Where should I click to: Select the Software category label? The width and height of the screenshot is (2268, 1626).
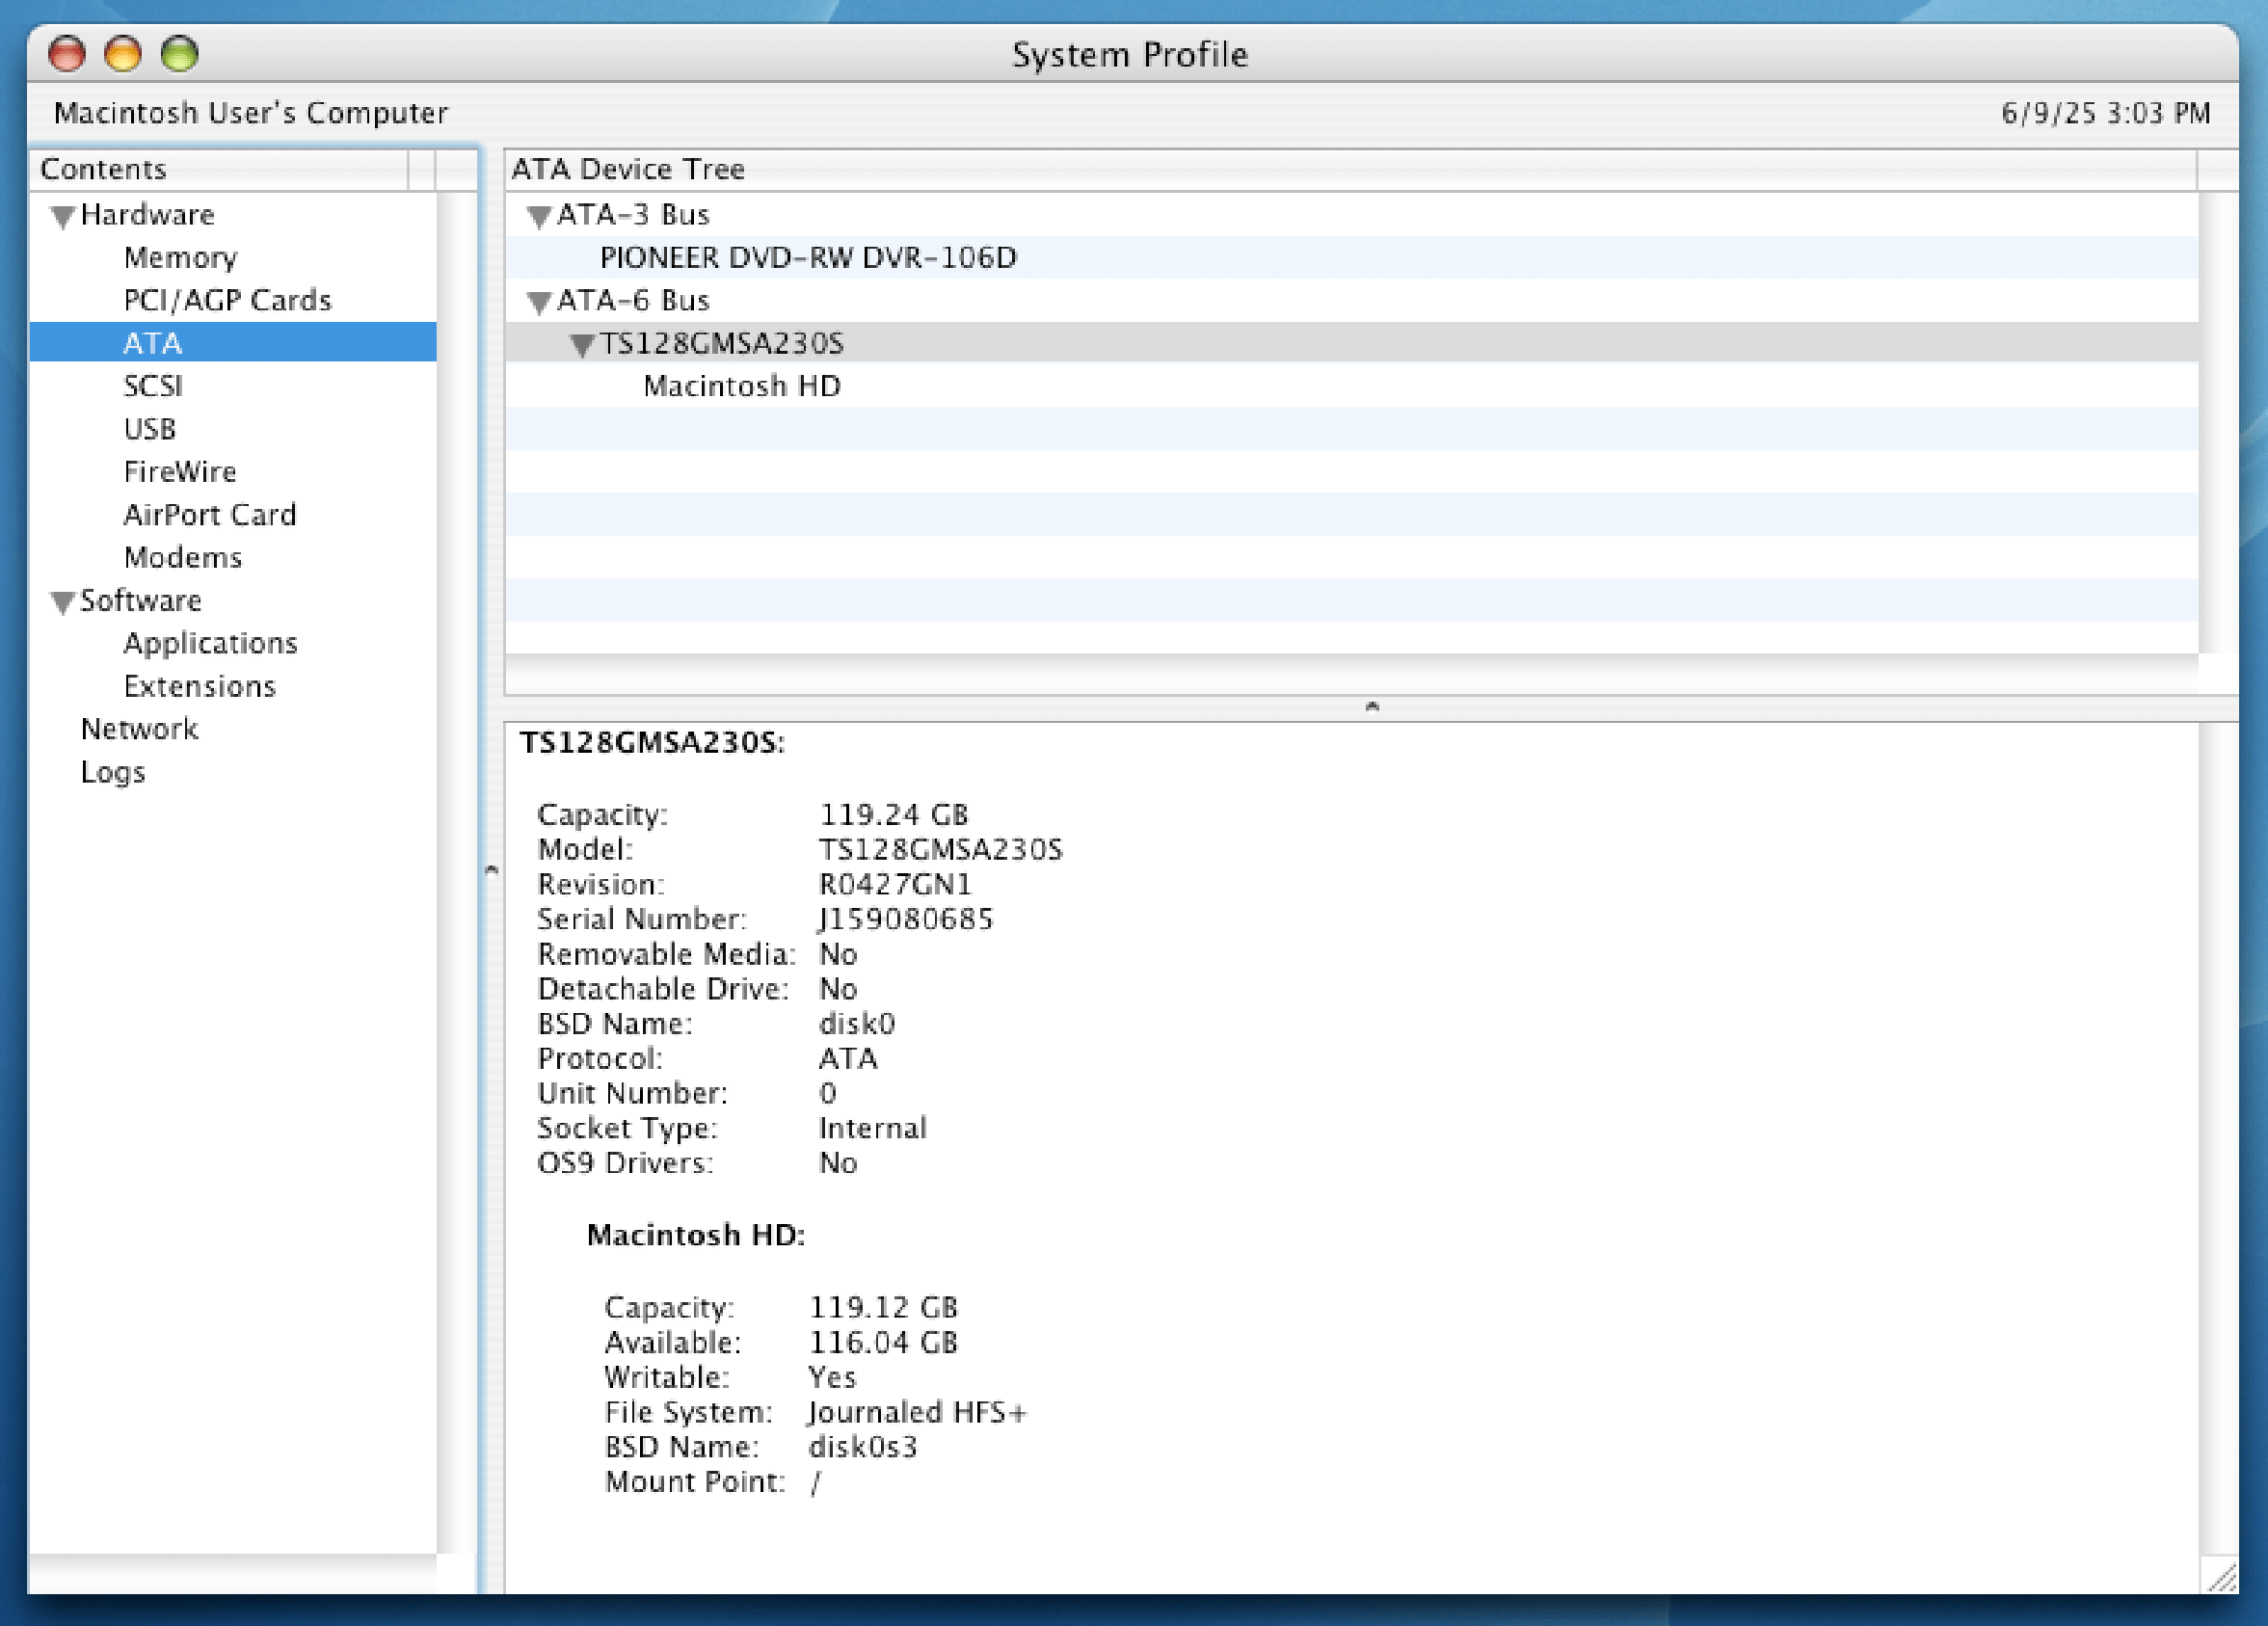point(141,601)
